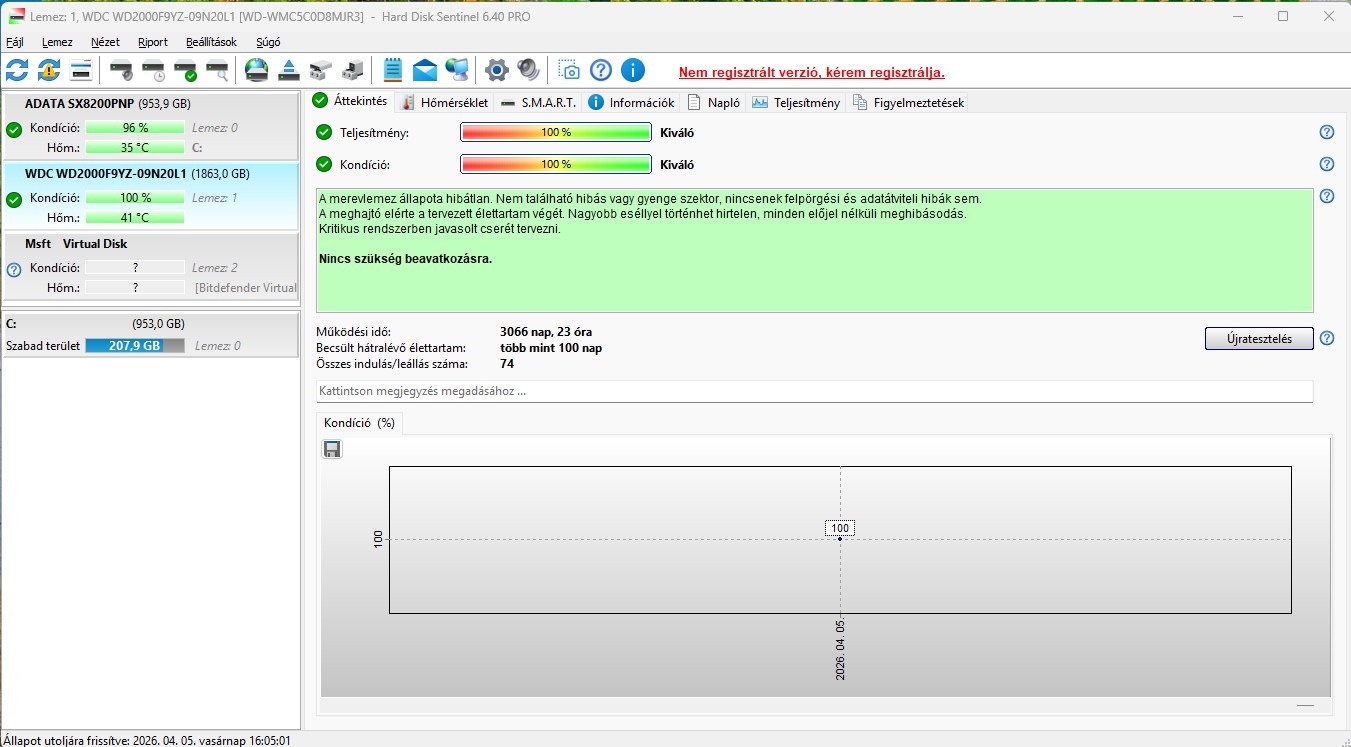Take a screenshot with the camera icon

click(x=569, y=70)
